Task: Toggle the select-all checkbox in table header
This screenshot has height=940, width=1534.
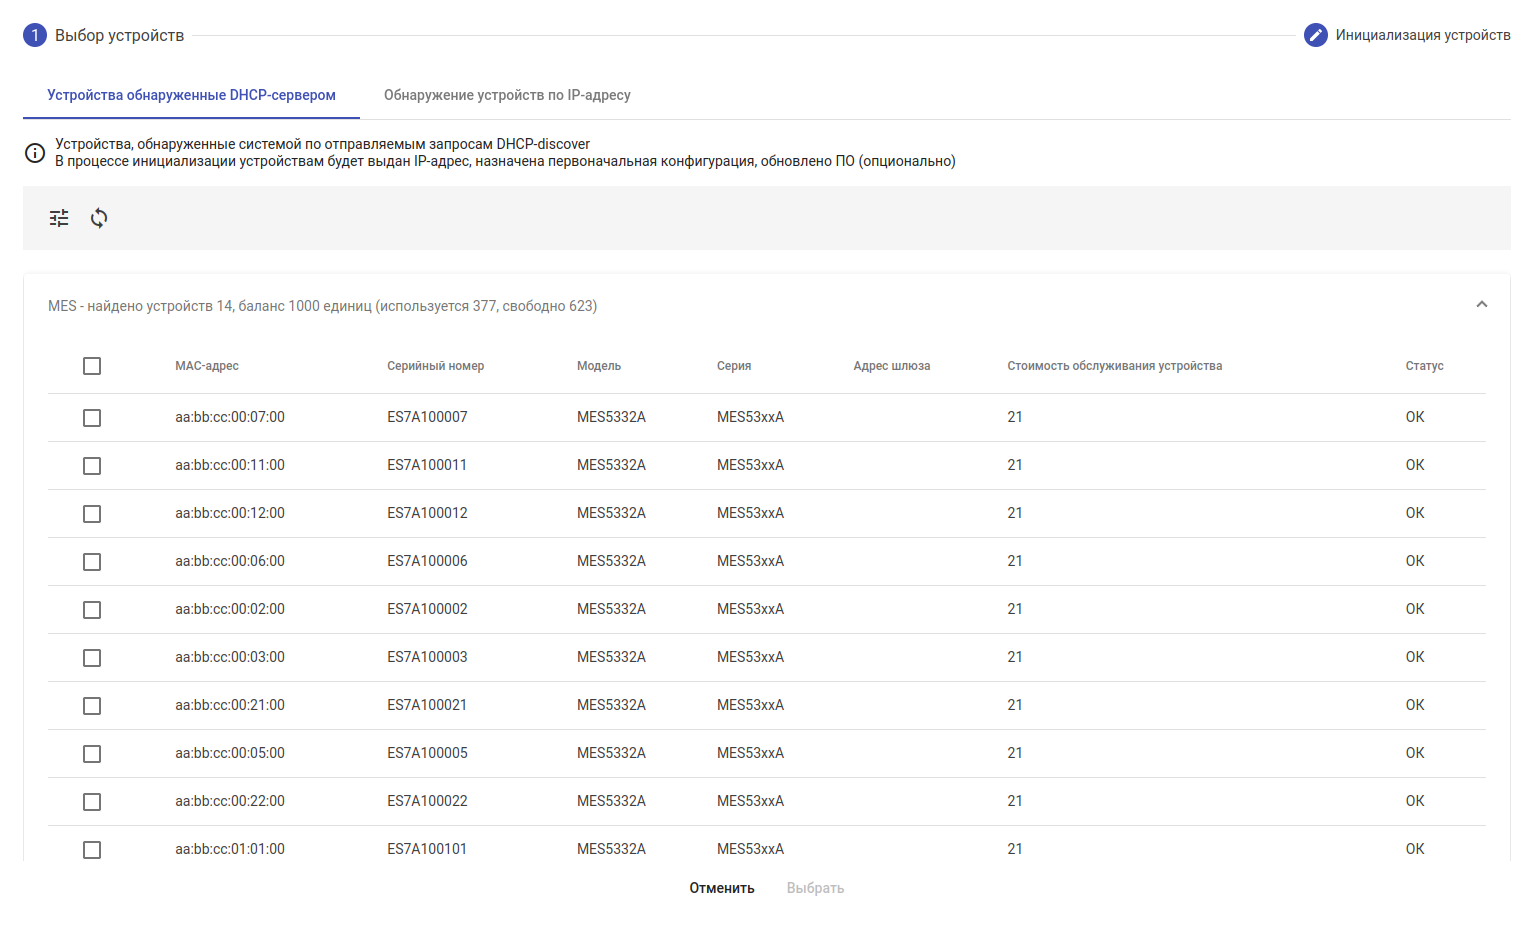Action: [92, 366]
